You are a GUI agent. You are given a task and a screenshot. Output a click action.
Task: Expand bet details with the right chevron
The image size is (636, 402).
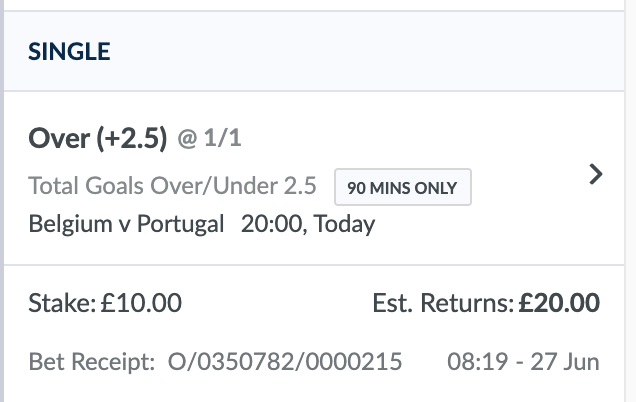[596, 175]
